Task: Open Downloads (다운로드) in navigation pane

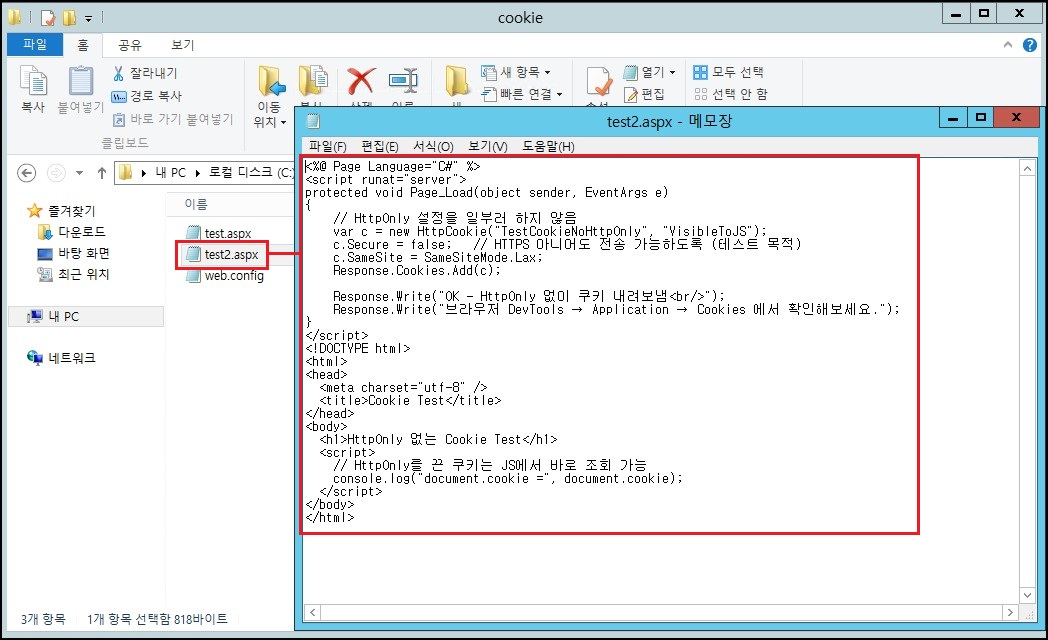Action: coord(72,232)
